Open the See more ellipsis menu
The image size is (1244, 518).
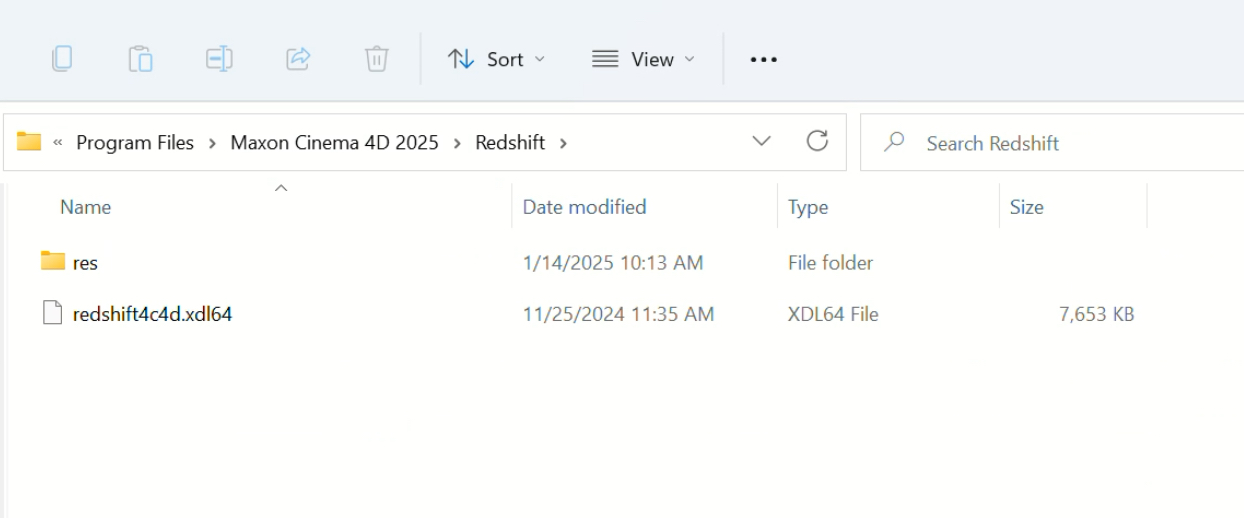click(x=763, y=59)
